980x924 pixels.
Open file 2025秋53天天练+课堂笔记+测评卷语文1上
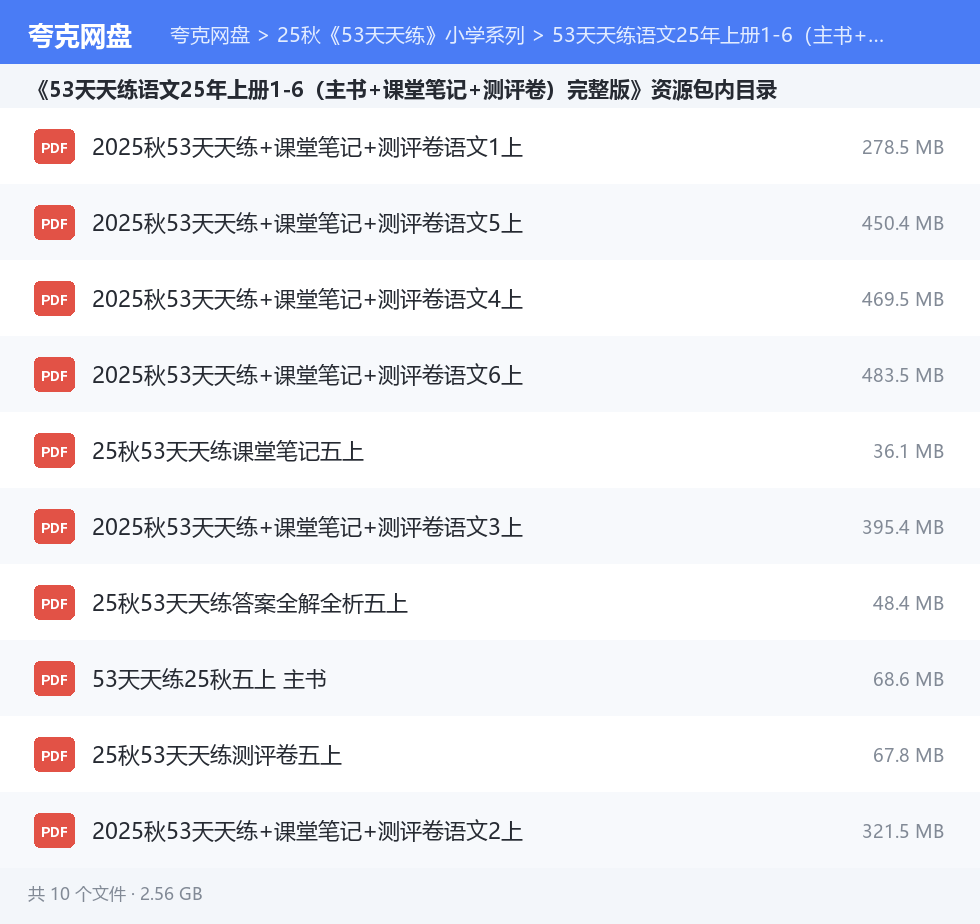[x=308, y=147]
